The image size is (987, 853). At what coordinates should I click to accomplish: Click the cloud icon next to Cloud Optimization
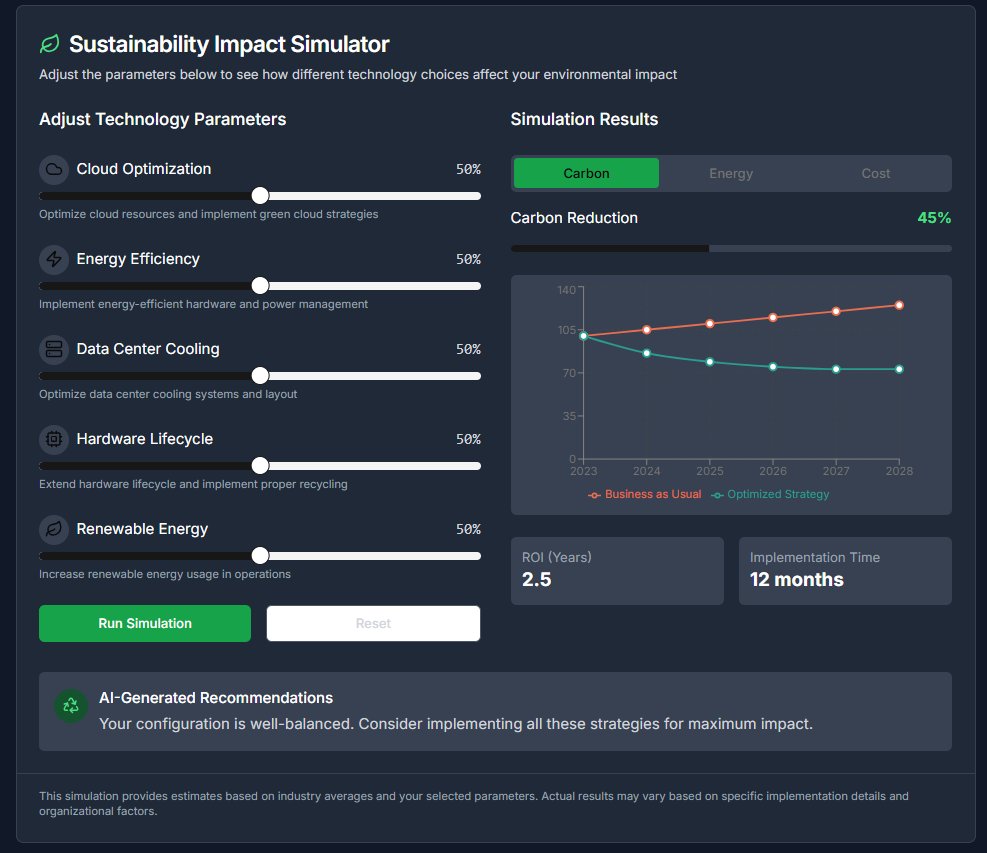click(54, 169)
